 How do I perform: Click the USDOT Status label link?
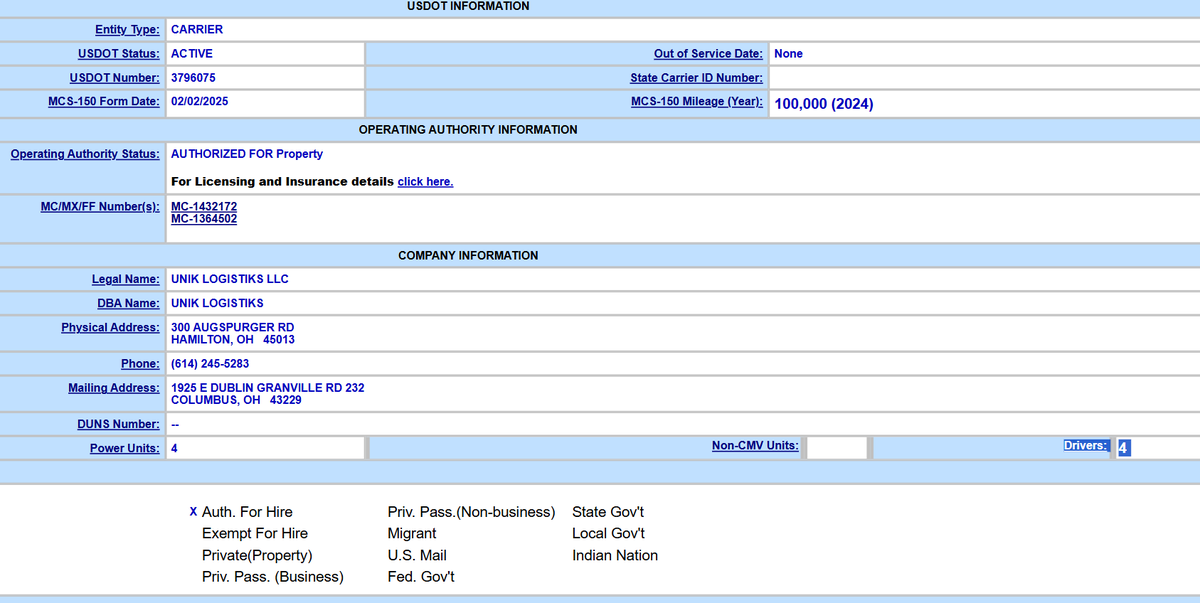coord(119,54)
